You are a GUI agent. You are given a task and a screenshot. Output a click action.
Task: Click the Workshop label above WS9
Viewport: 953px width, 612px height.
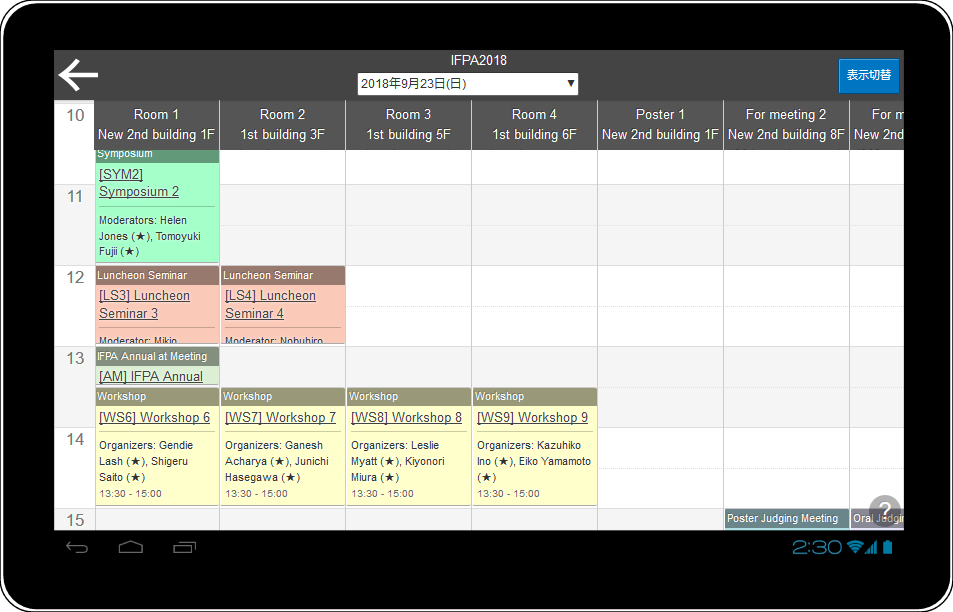[499, 396]
